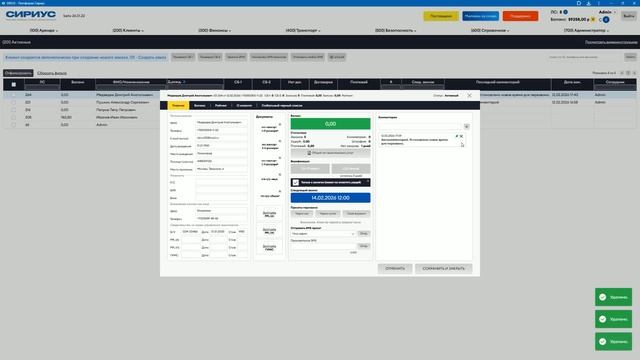Switch to the Рейтинг tab
640x360 pixels.
[x=221, y=105]
